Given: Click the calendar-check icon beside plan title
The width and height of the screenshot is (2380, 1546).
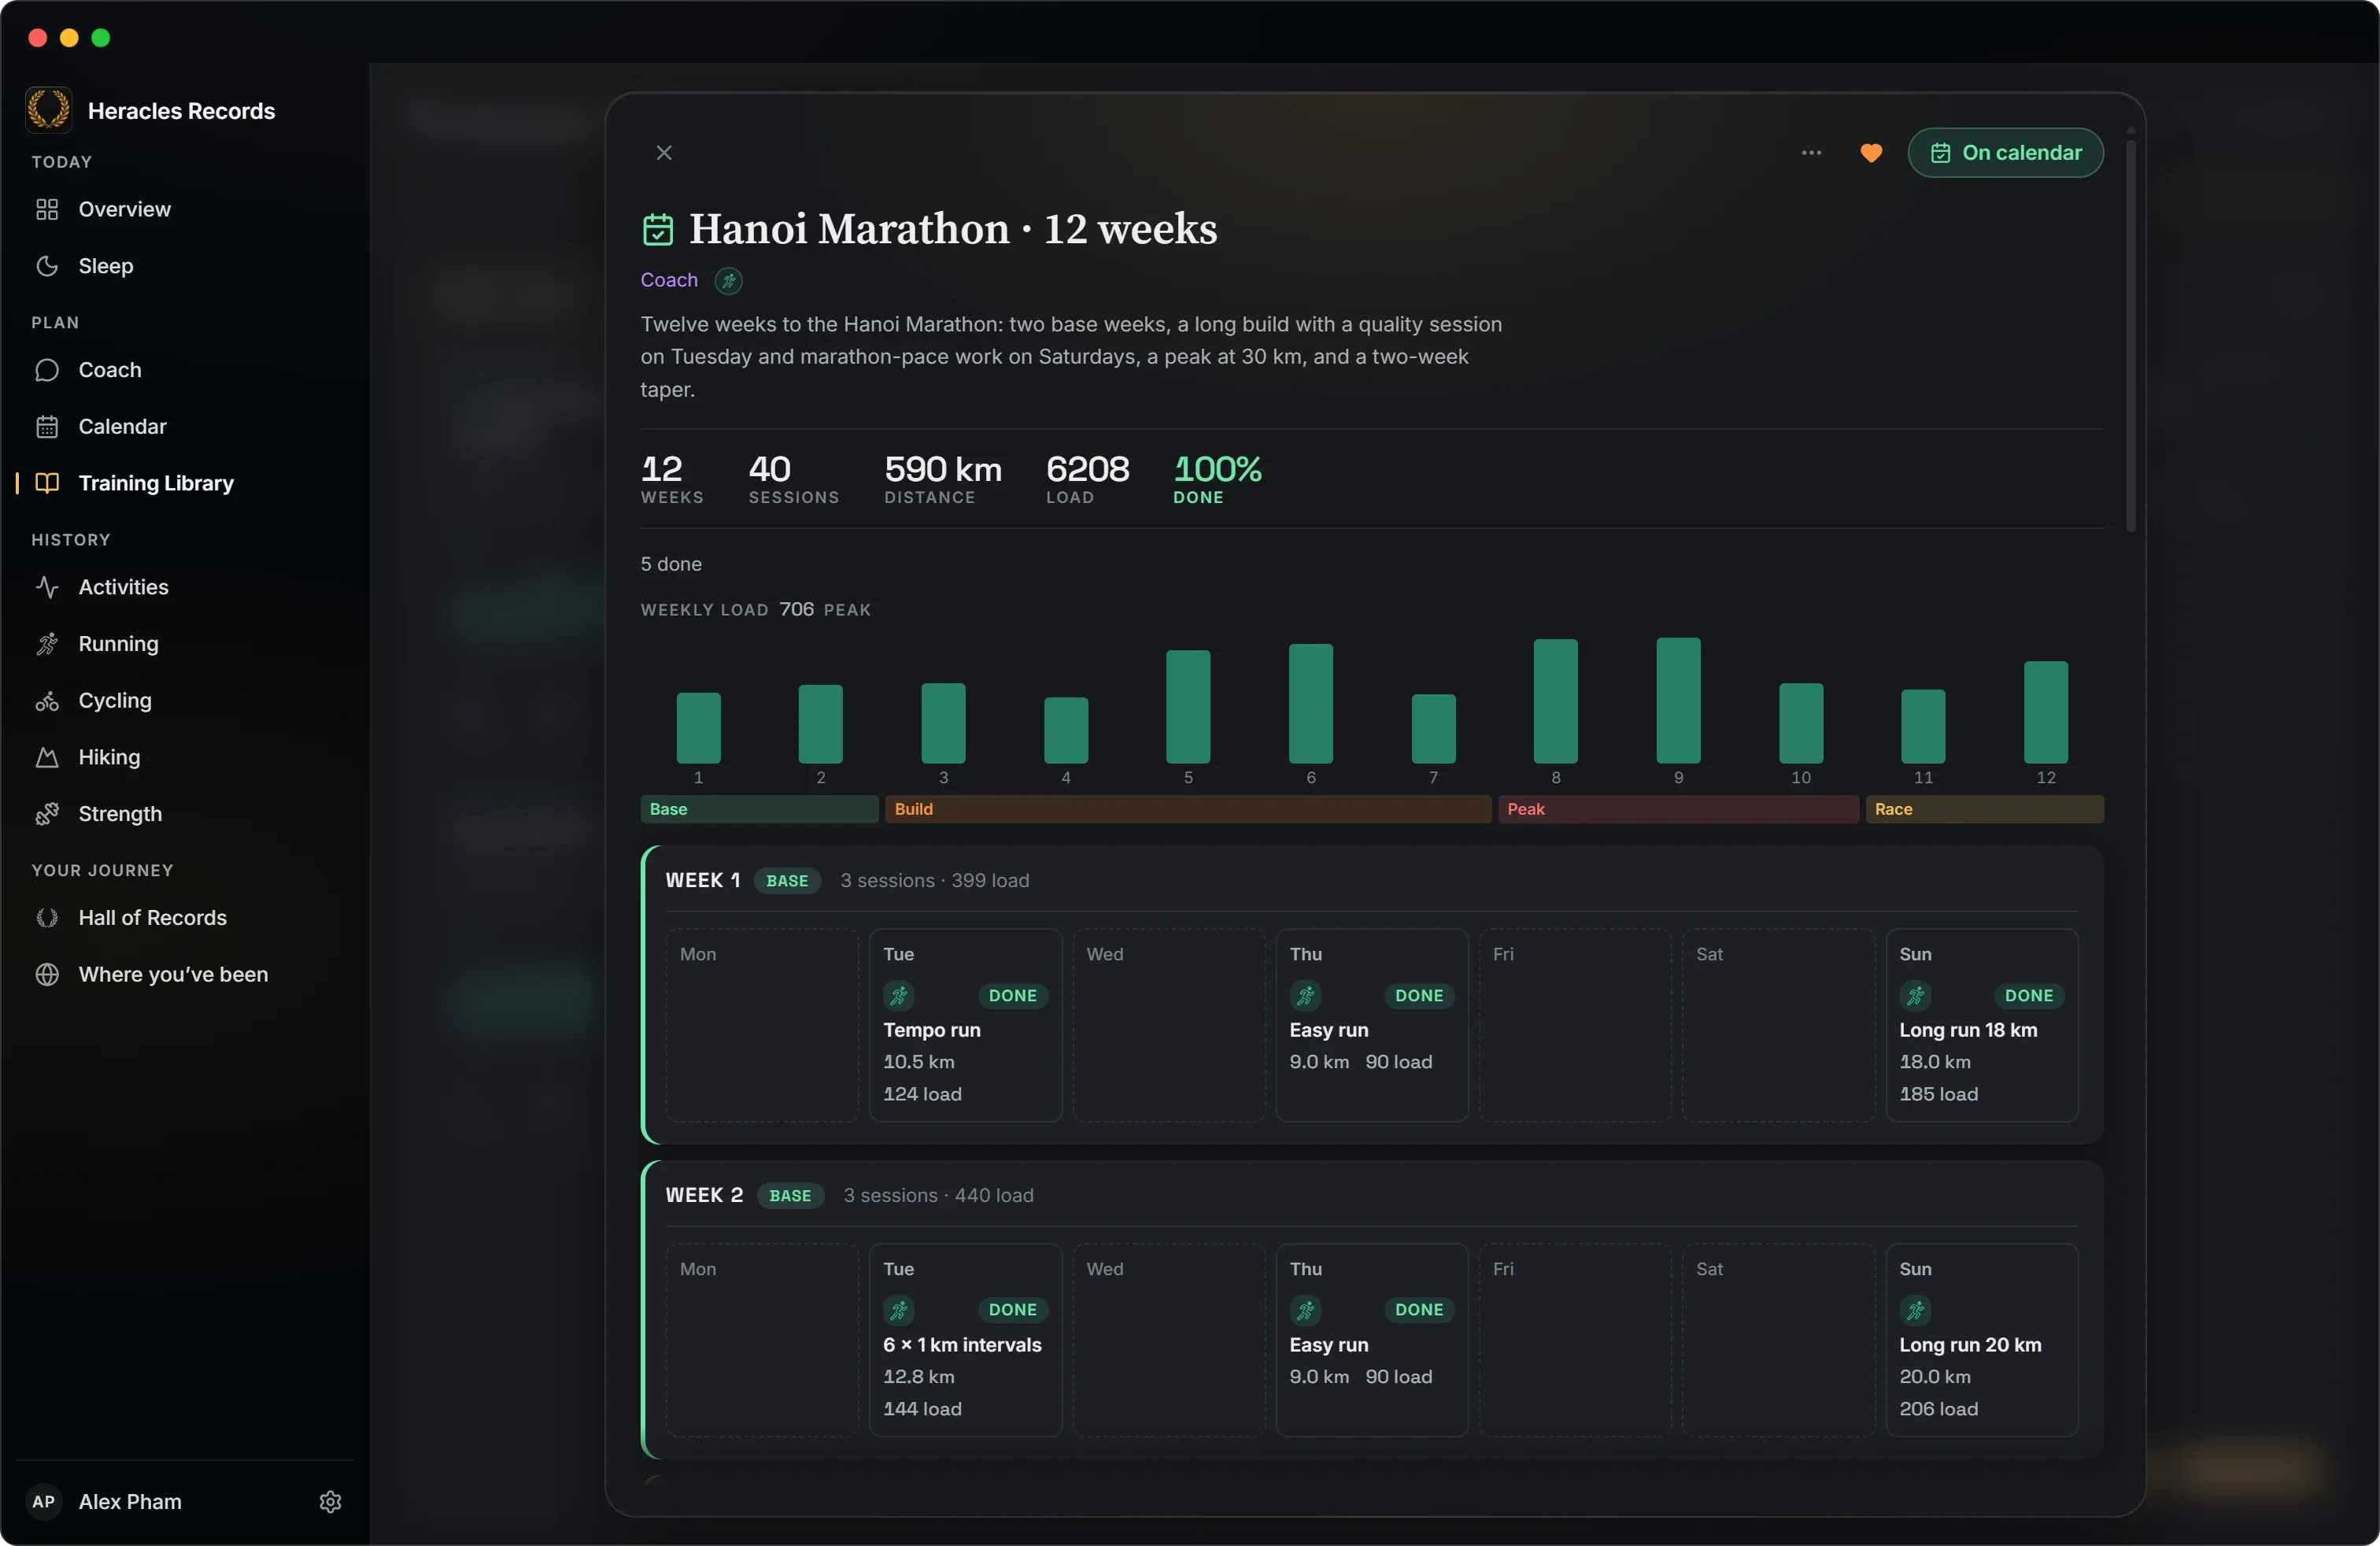Looking at the screenshot, I should pos(658,229).
